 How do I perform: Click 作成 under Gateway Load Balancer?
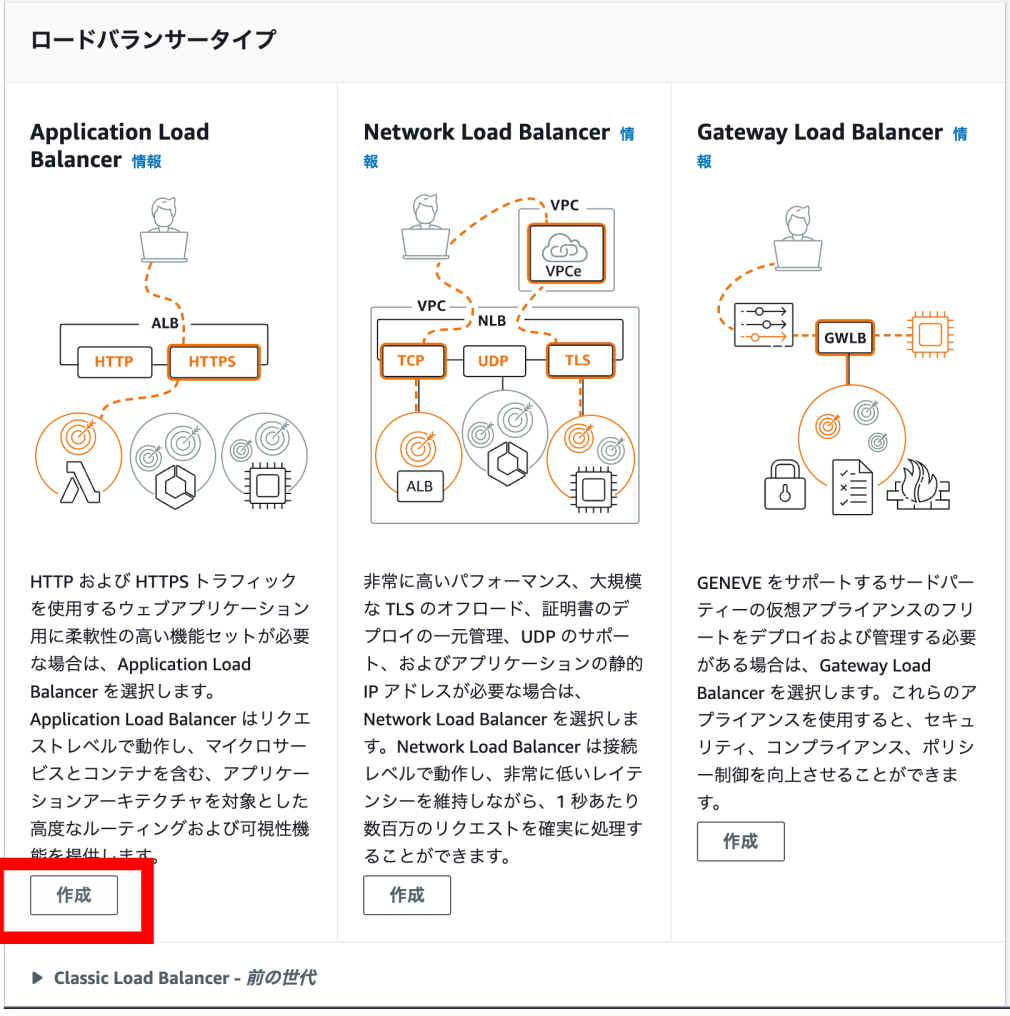click(x=741, y=841)
